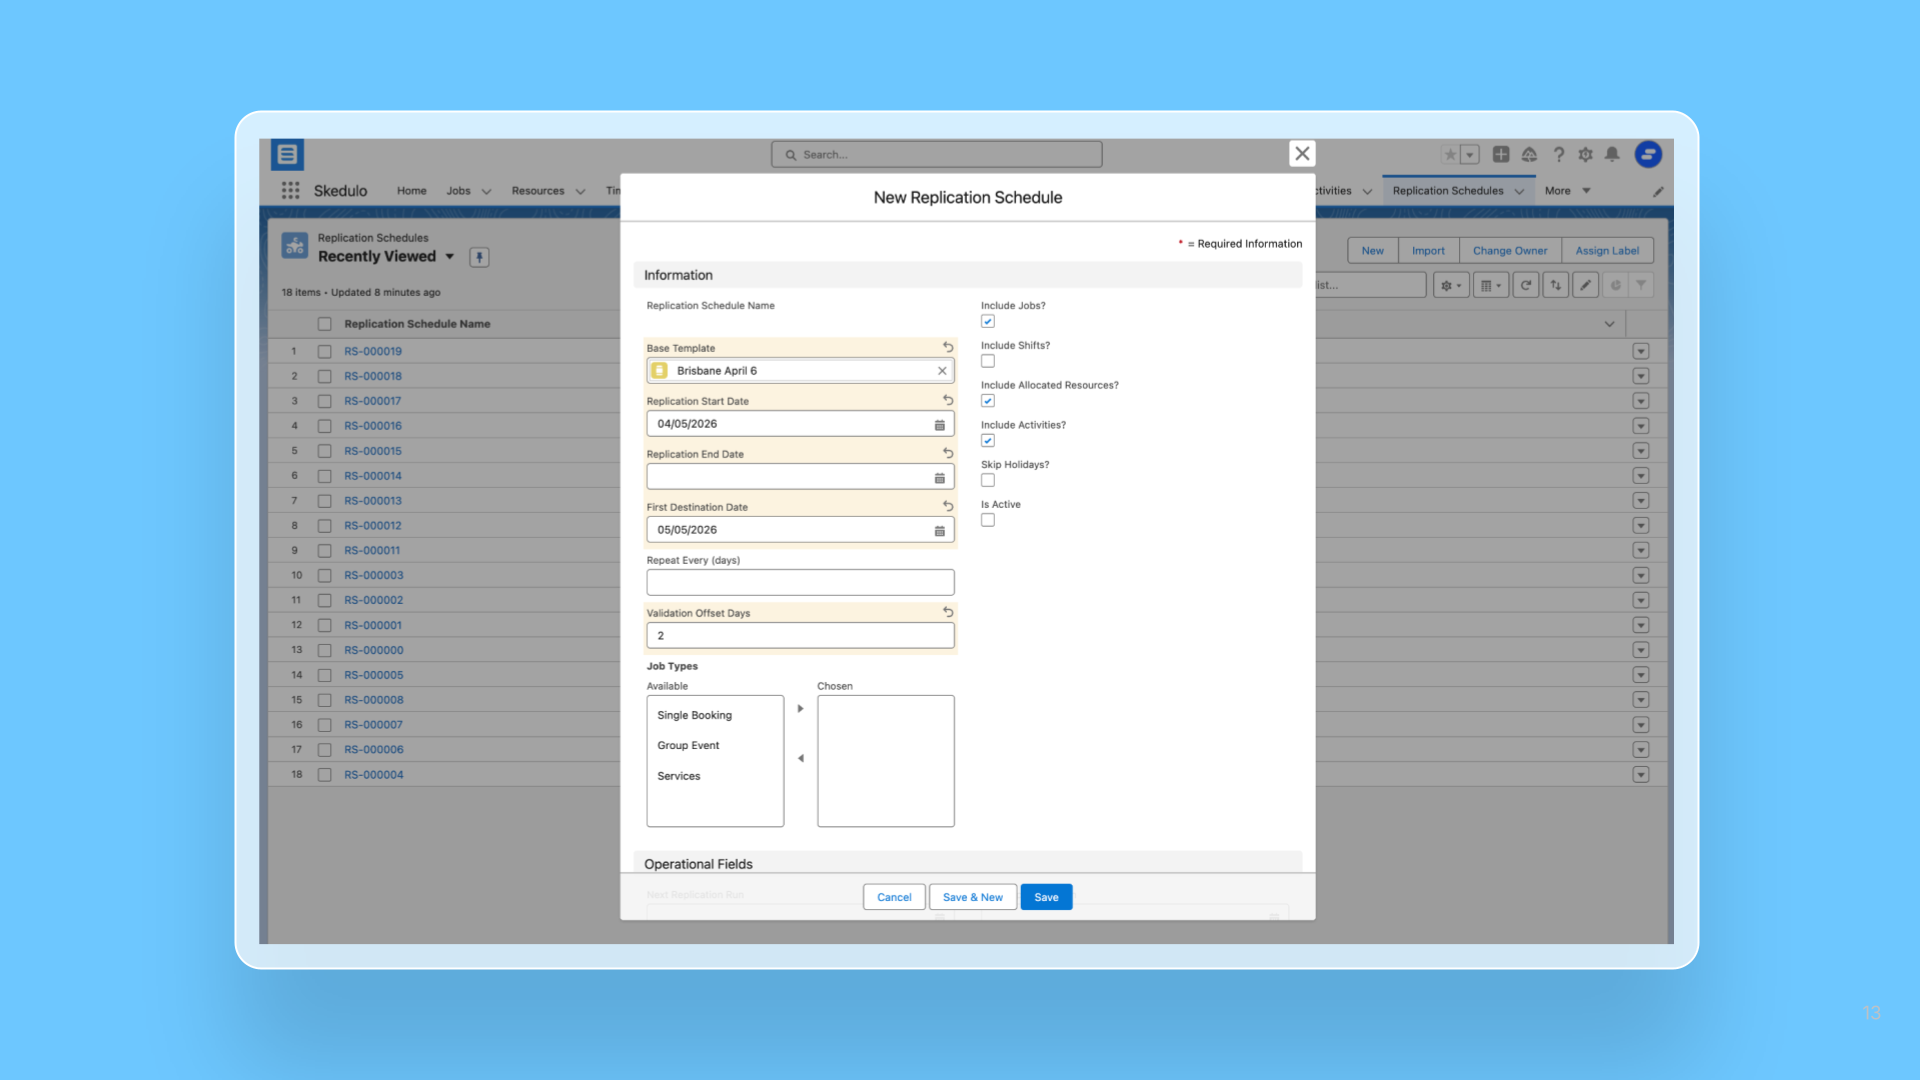
Task: Reset Base Template with undo arrow icon
Action: 947,347
